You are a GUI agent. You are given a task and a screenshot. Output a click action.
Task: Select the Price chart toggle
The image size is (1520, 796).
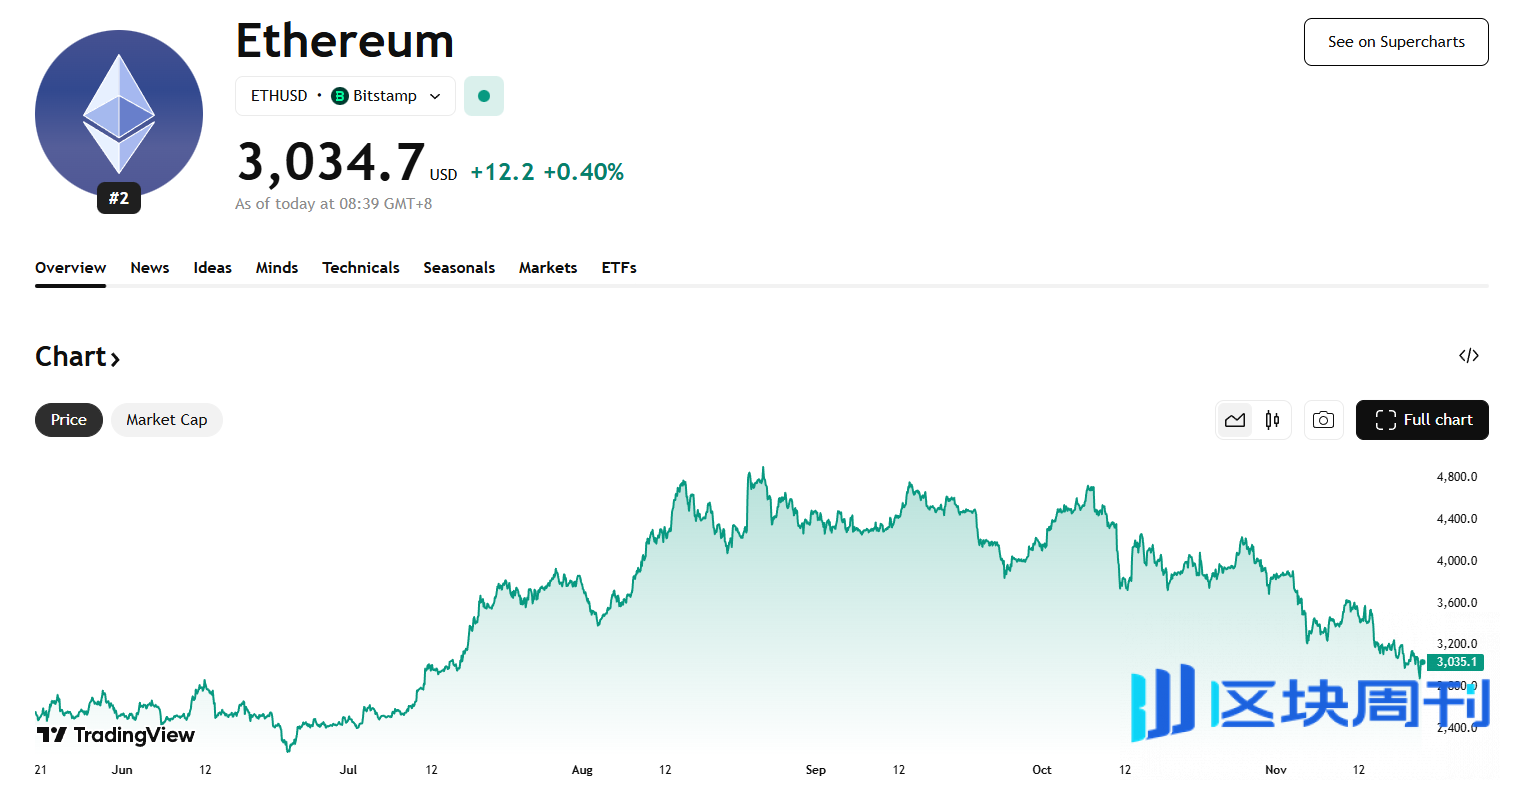click(69, 420)
